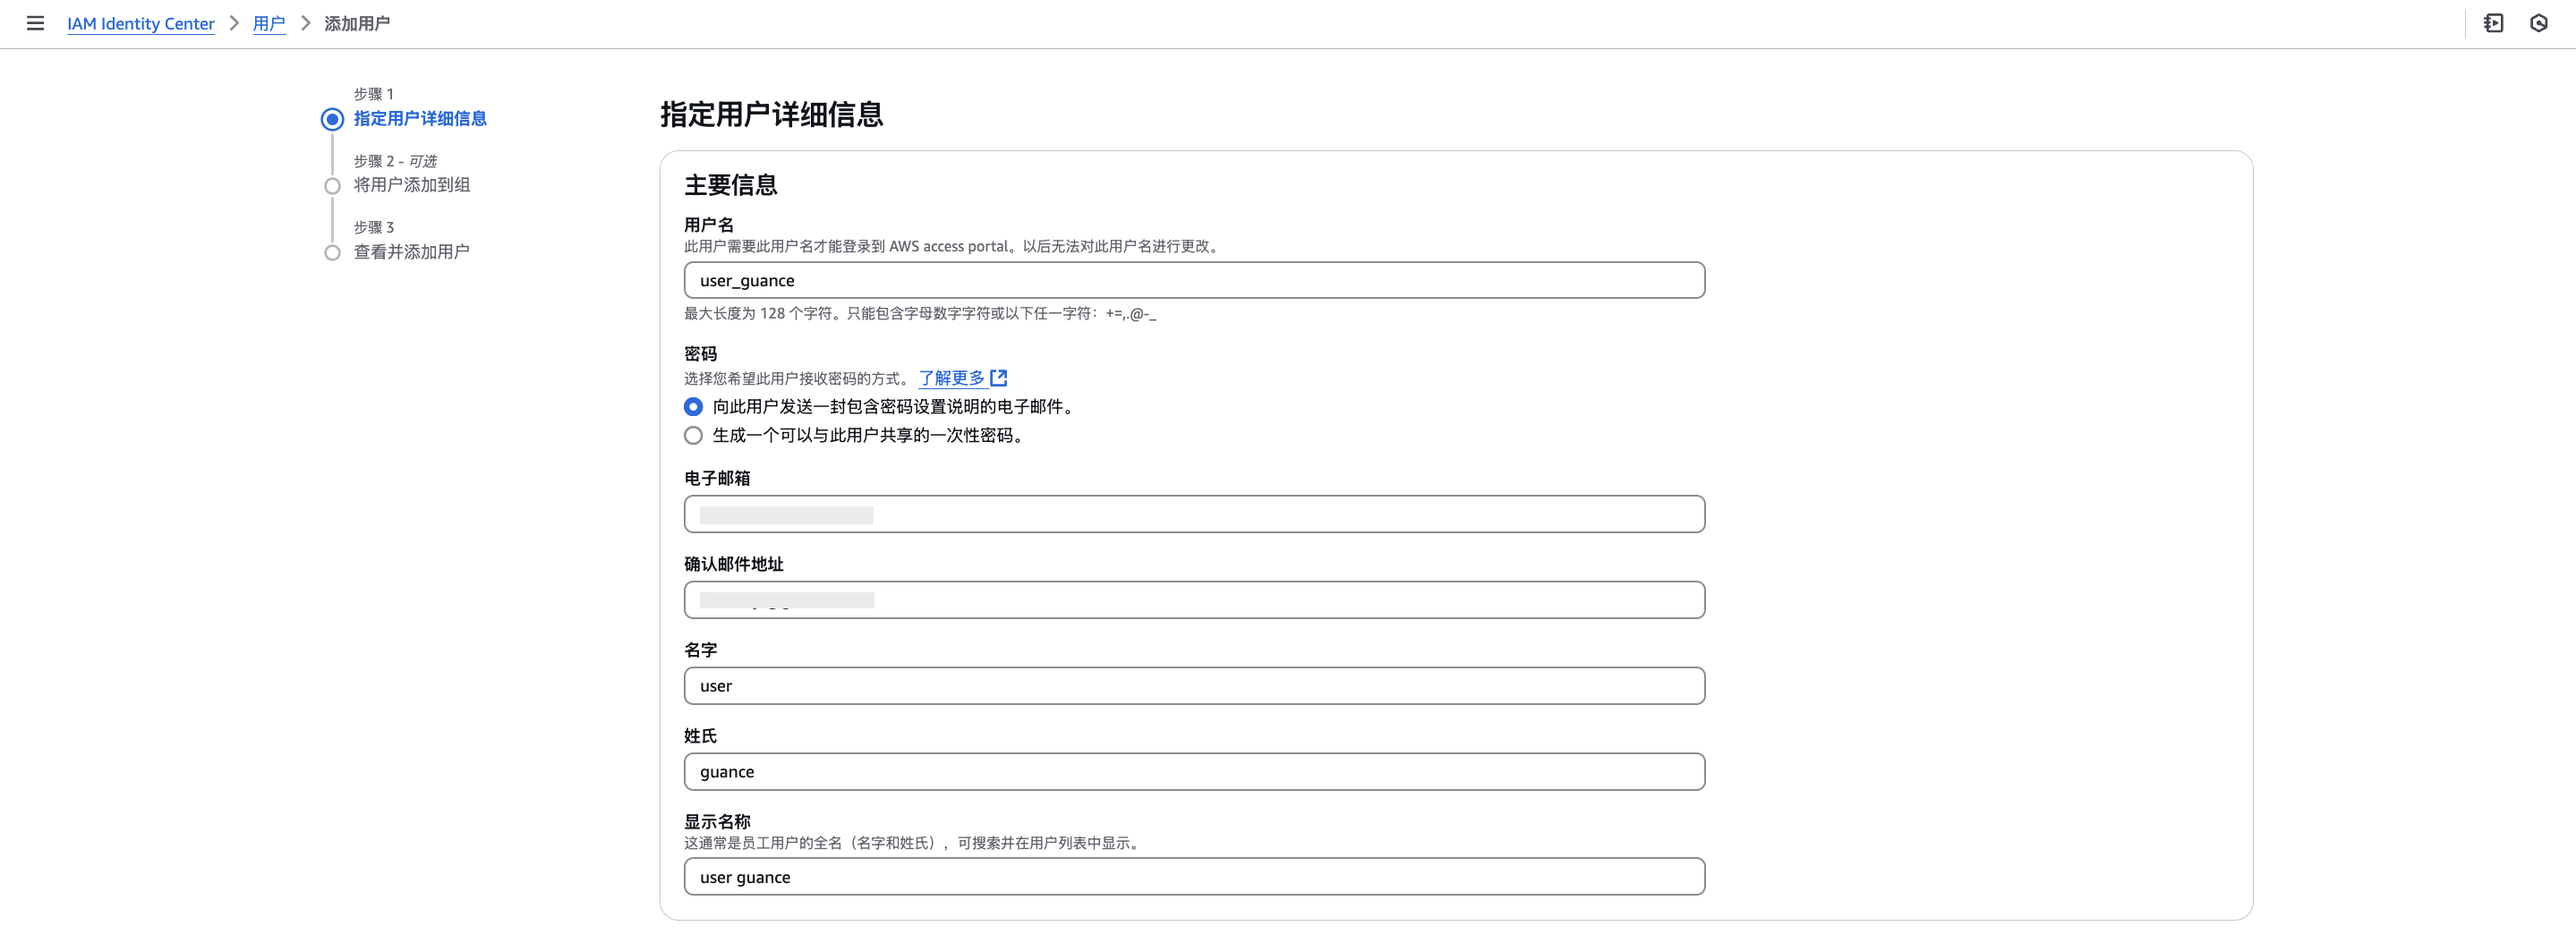The width and height of the screenshot is (2576, 943).
Task: Open the hamburger navigation menu
Action: pyautogui.click(x=35, y=23)
